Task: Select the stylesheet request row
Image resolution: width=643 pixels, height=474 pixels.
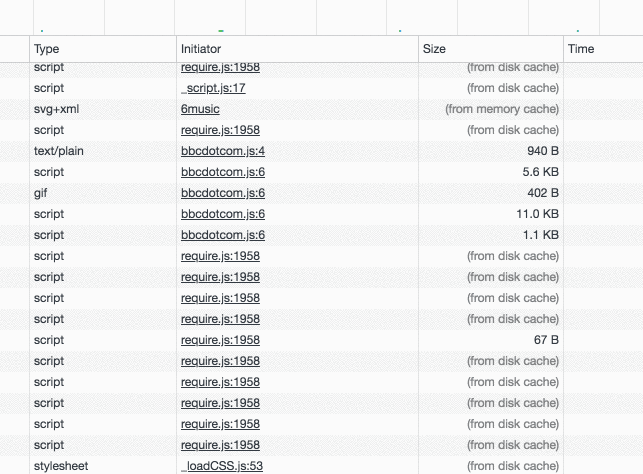Action: 322,466
